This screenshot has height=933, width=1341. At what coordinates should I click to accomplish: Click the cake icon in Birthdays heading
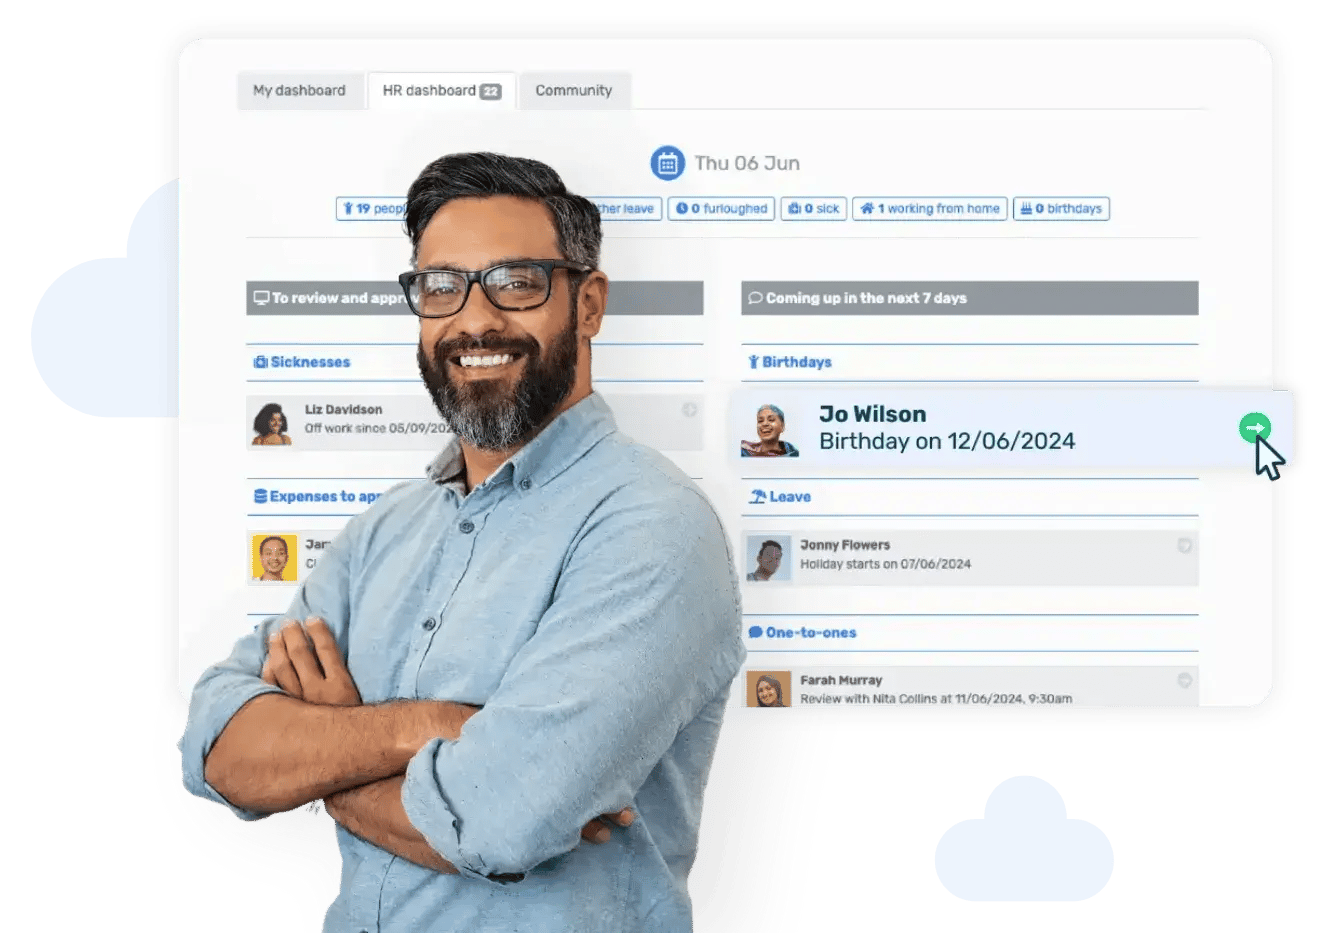pos(754,362)
